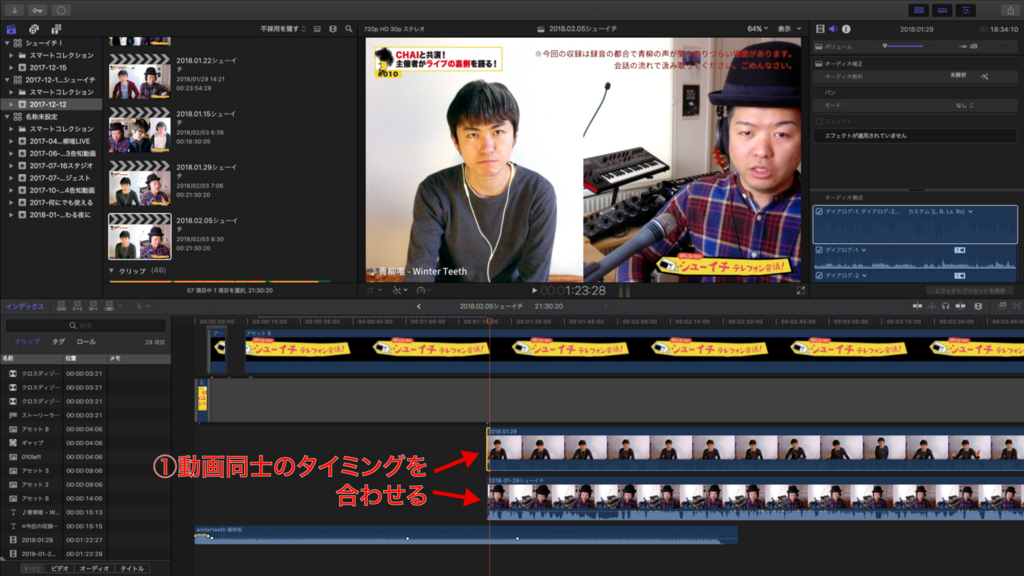Toggle the ダイアログ-1 checkbox

[819, 250]
